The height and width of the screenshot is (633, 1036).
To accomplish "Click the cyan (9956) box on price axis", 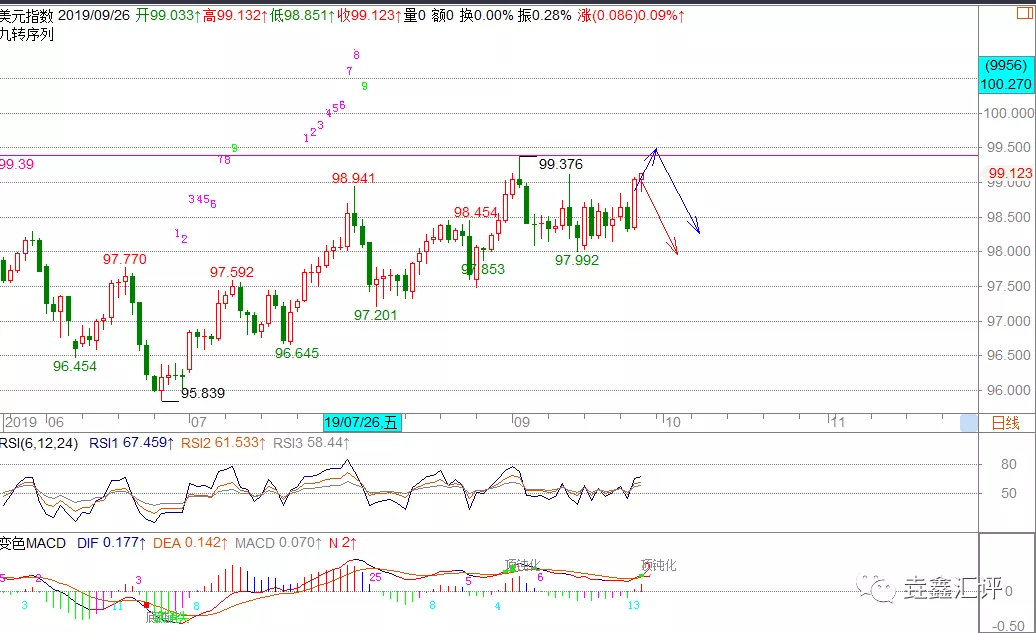I will point(1006,65).
